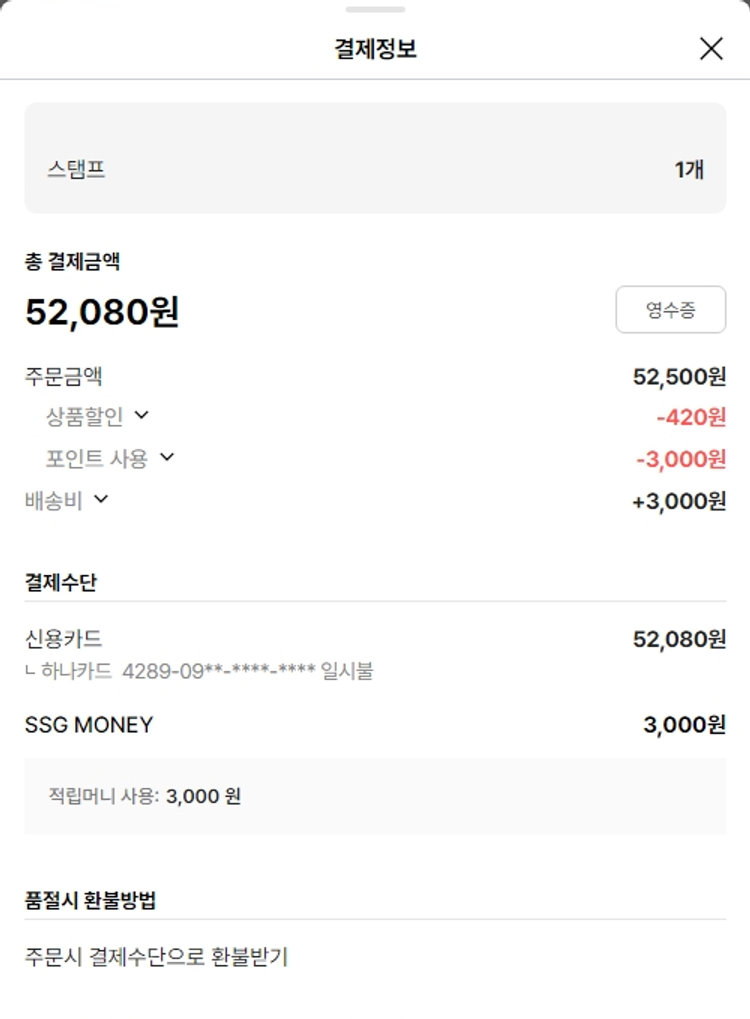Click the order amount value 52,500원
The height and width of the screenshot is (1019, 750).
coord(679,377)
